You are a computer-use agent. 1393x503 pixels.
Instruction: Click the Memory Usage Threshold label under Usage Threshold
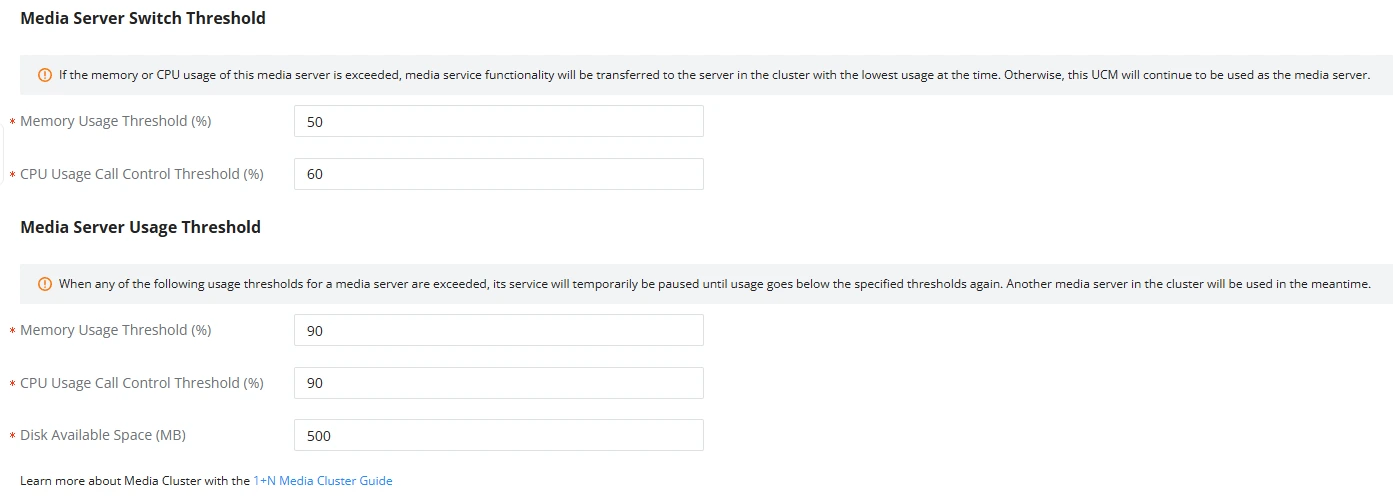point(116,330)
